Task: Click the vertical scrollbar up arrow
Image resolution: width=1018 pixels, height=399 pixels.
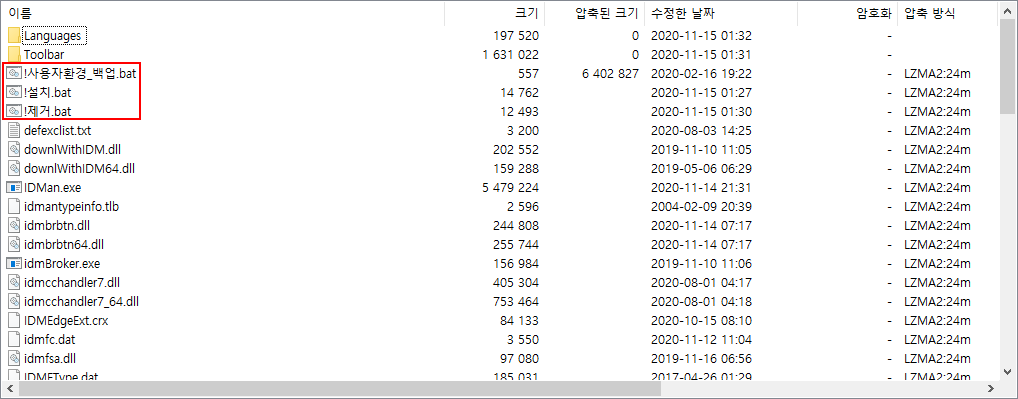Action: [x=1008, y=10]
